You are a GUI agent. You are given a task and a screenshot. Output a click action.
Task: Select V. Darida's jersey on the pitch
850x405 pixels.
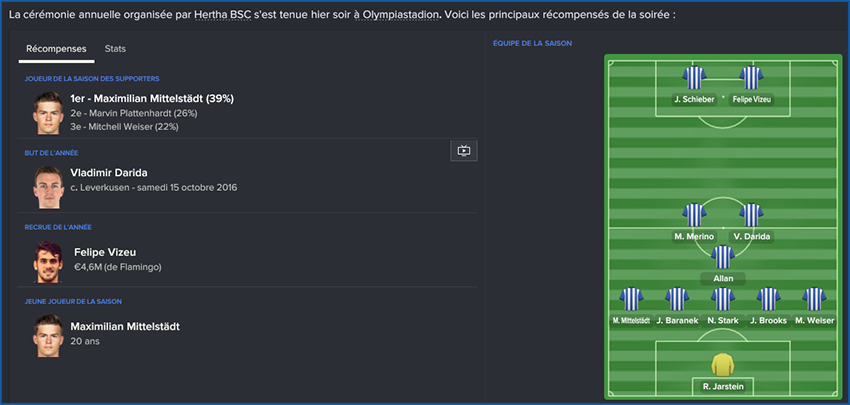point(751,215)
